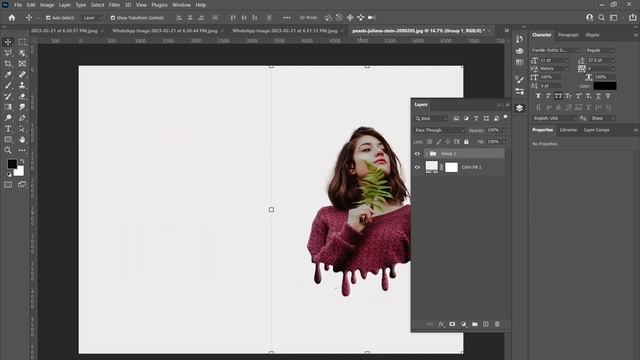The image size is (640, 360).
Task: Open the font family dropdown
Action: pyautogui.click(x=555, y=50)
